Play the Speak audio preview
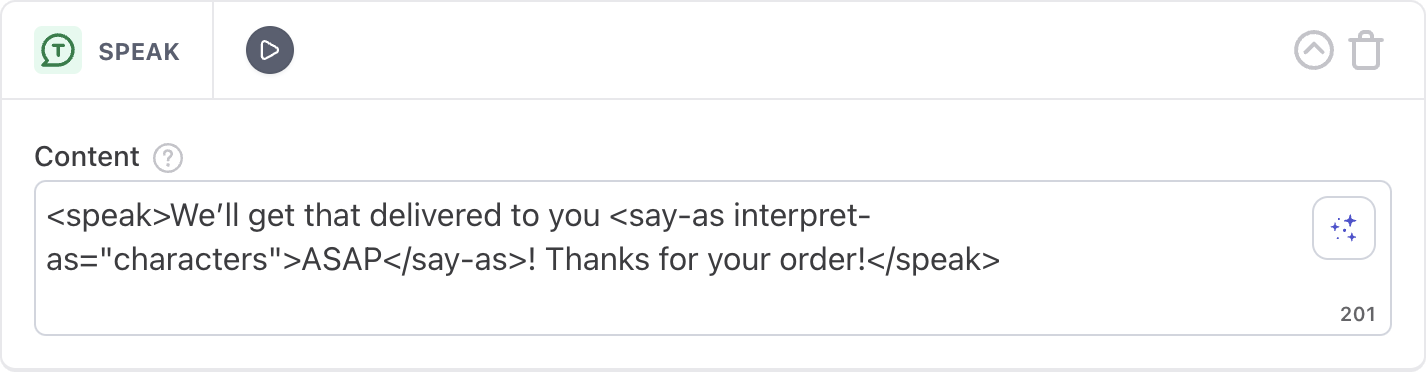This screenshot has height=372, width=1426. tap(270, 50)
